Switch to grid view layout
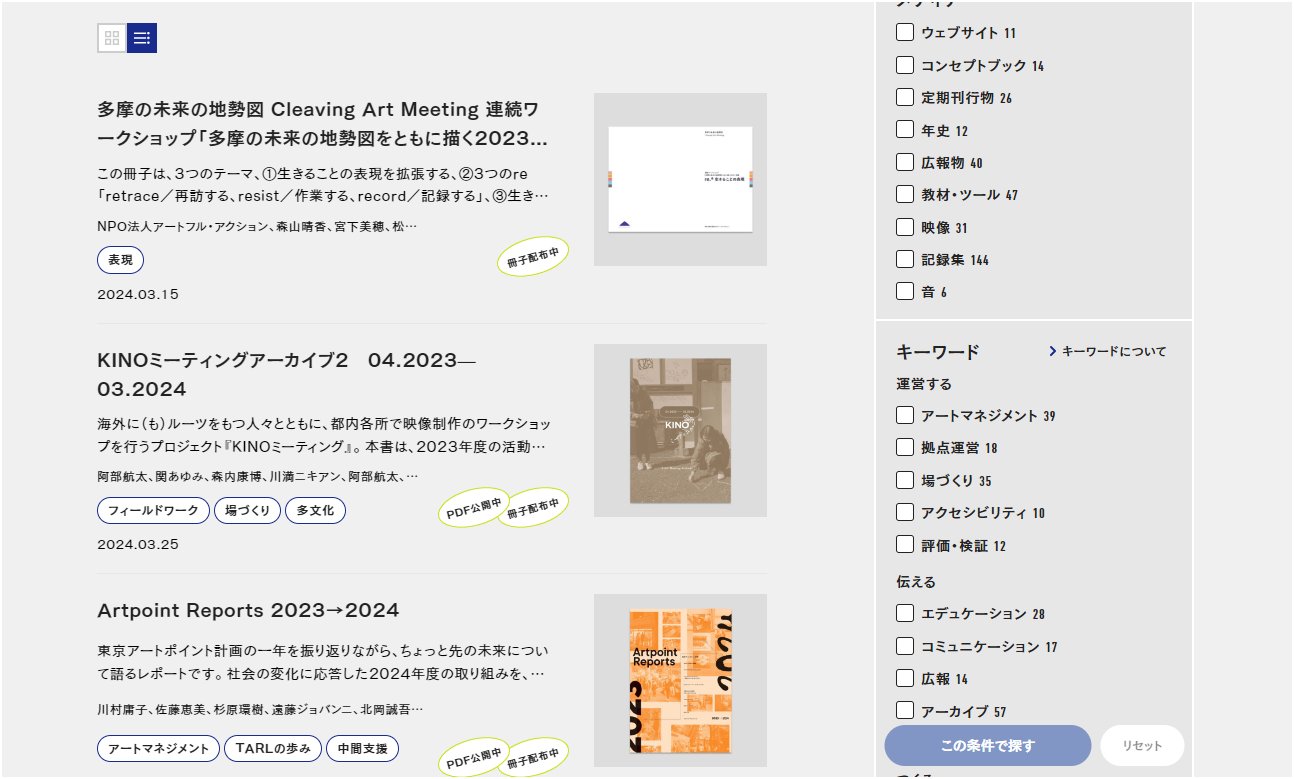Image resolution: width=1294 pixels, height=779 pixels. [x=112, y=38]
